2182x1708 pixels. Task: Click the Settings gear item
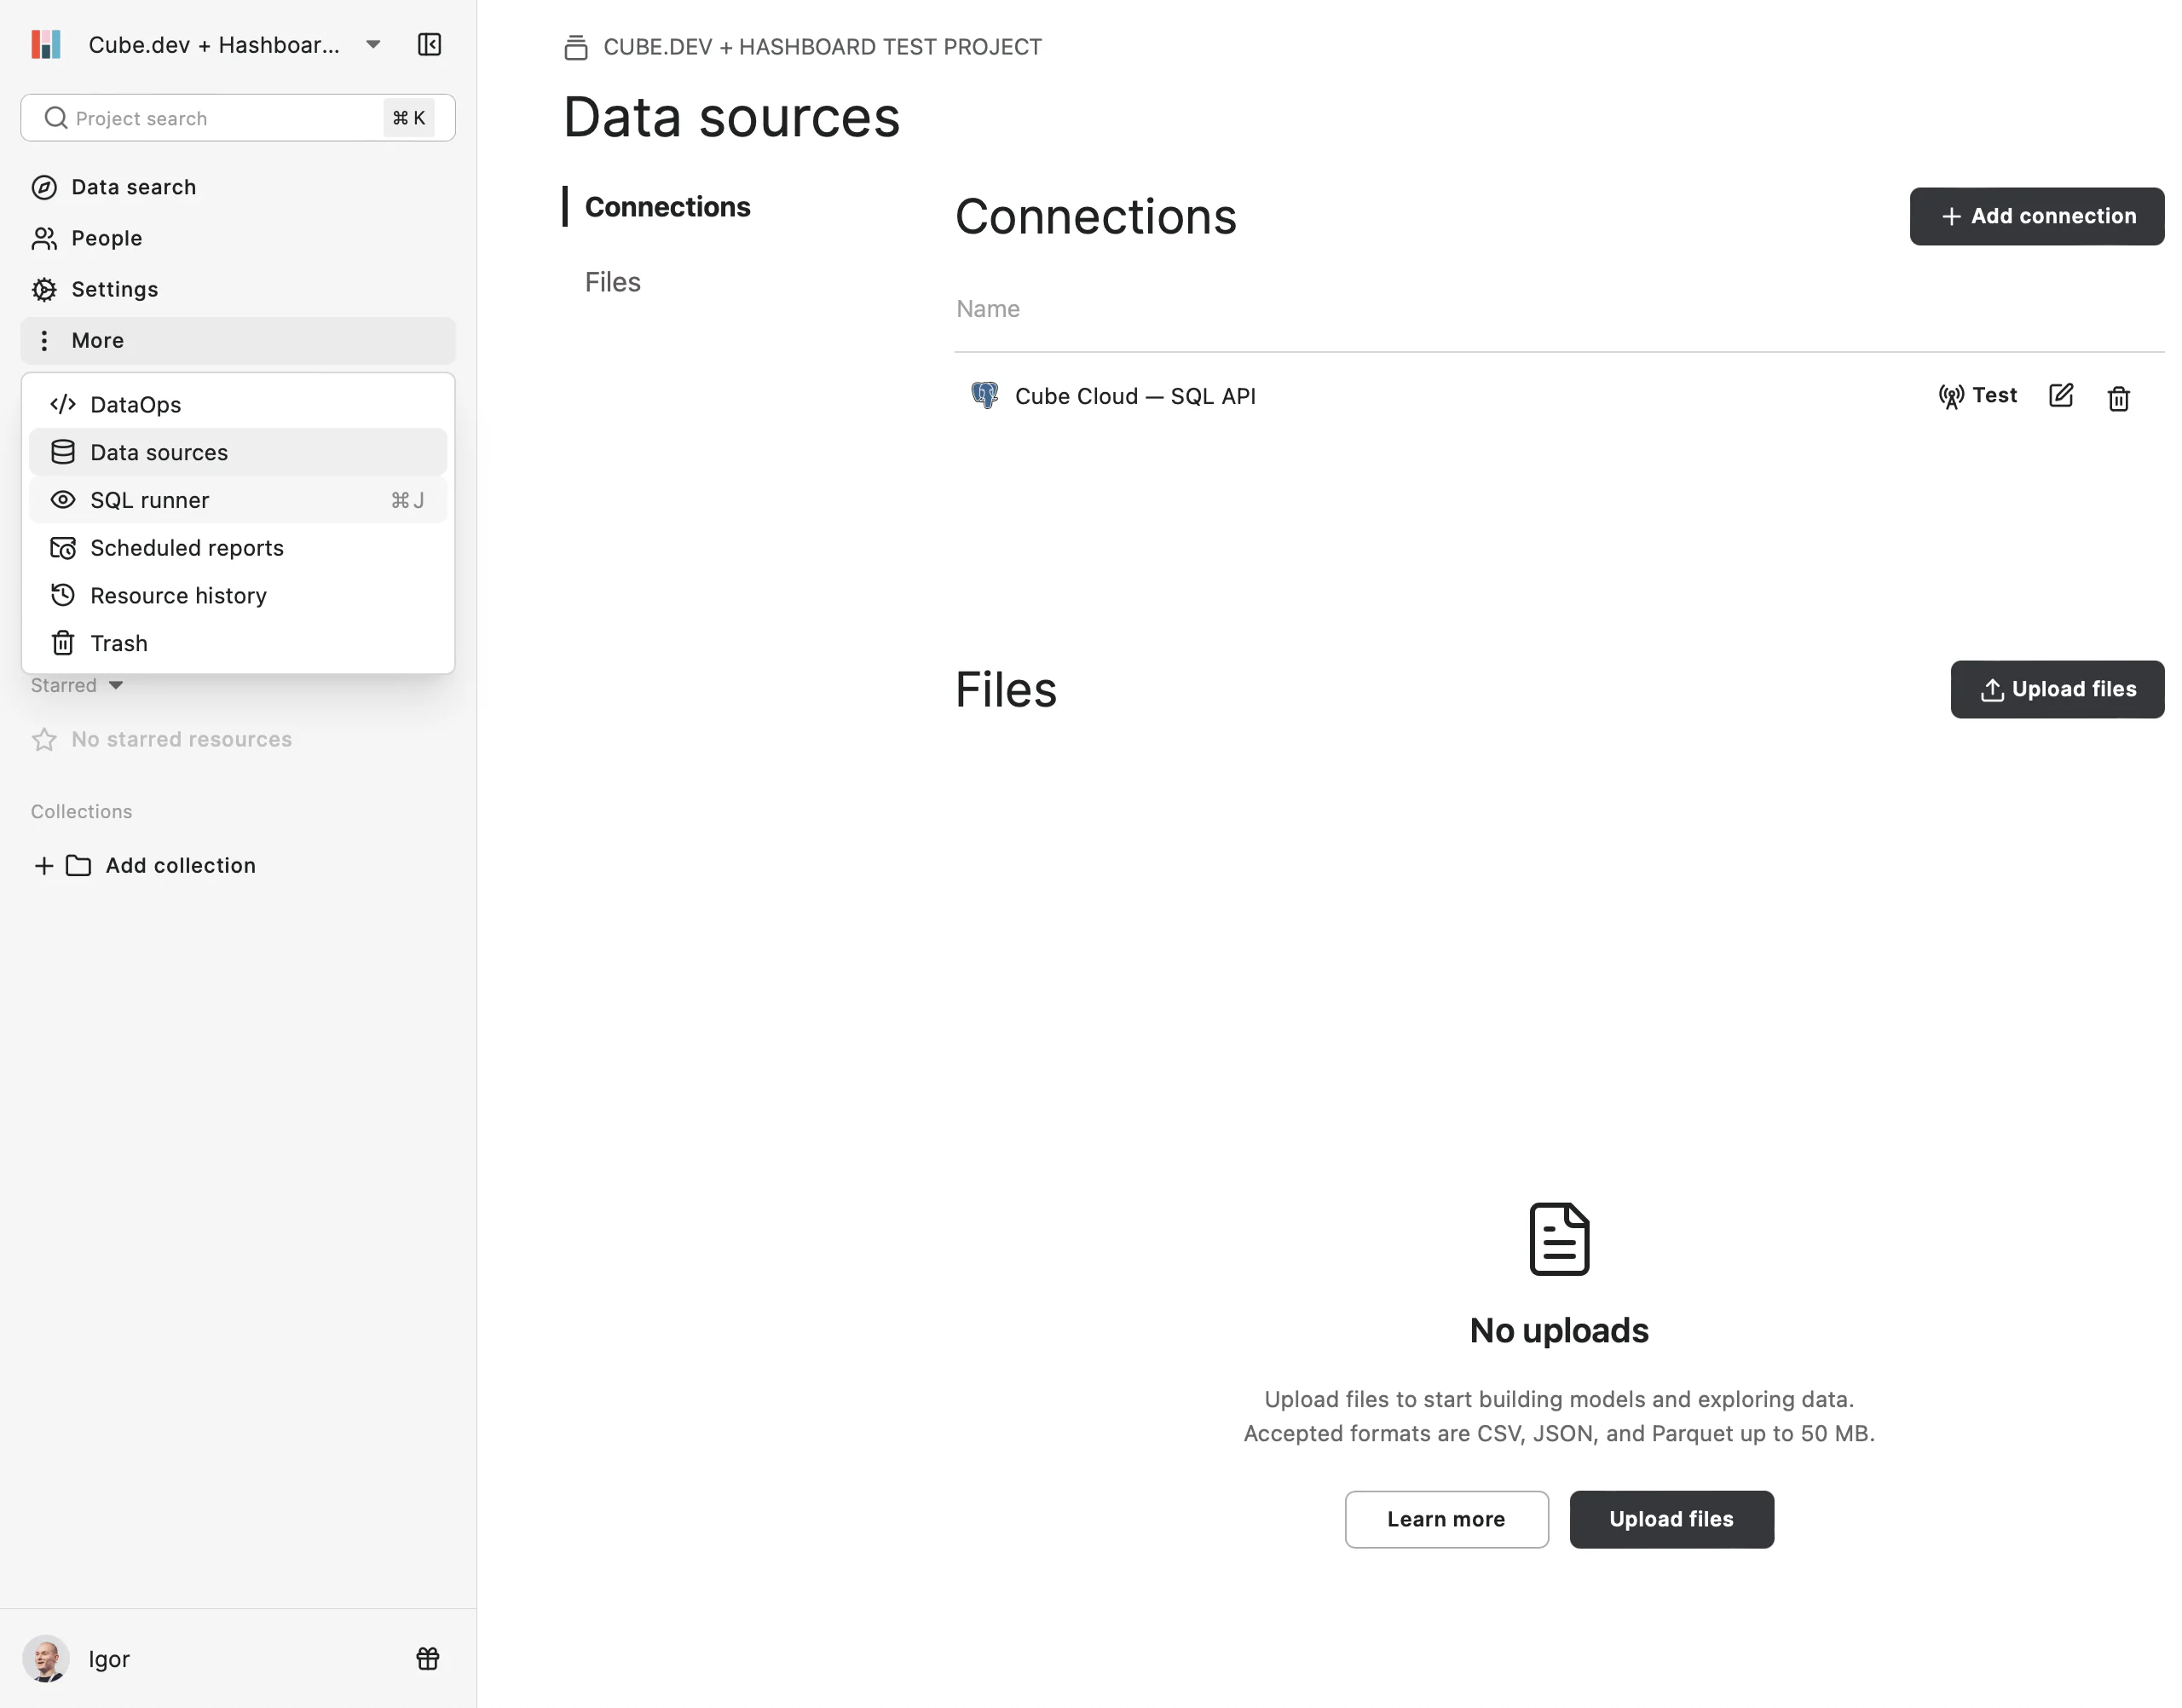point(114,289)
